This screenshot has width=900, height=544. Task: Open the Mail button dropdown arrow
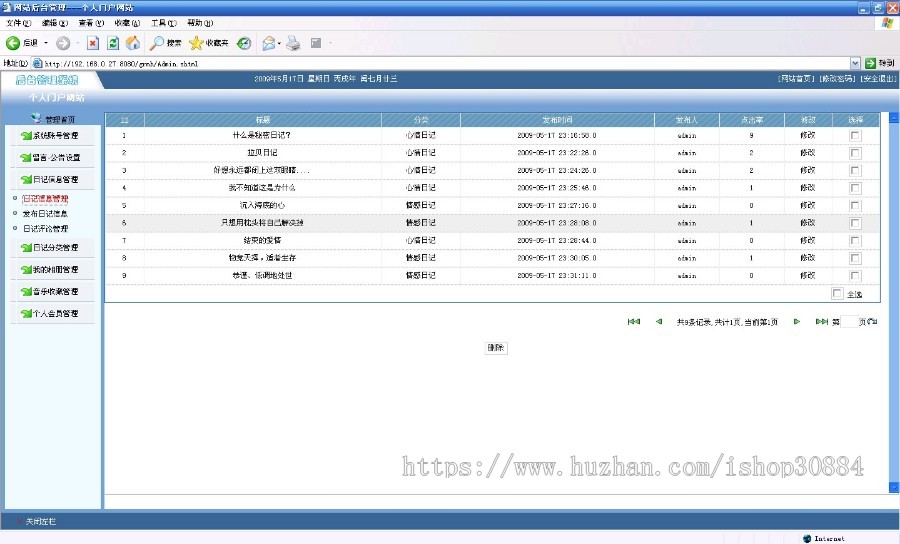(x=279, y=43)
